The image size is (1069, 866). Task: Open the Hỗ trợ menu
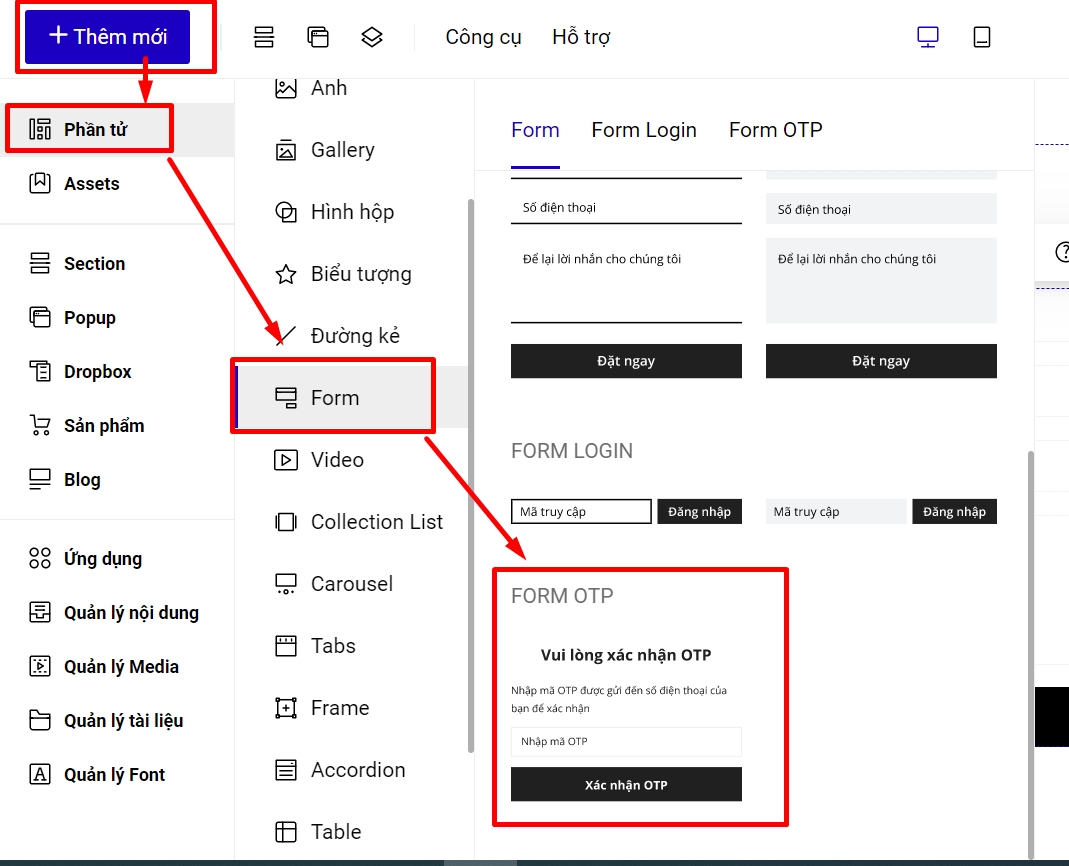(581, 37)
